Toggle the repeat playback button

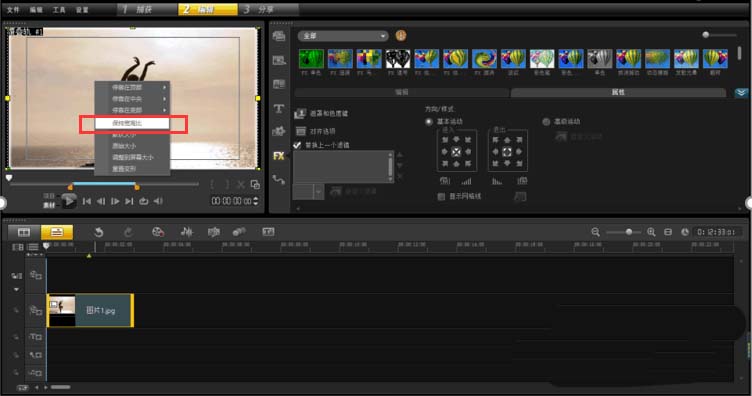[143, 201]
